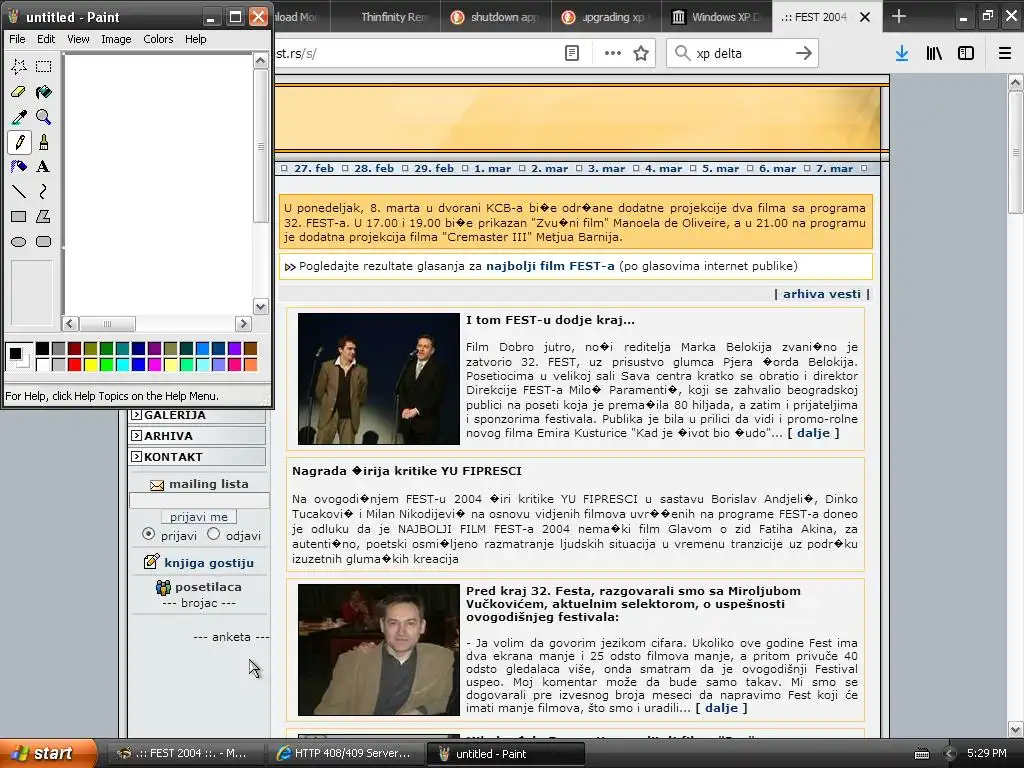Select the Rectangle shape tool in Paint
1024x768 pixels.
click(19, 216)
